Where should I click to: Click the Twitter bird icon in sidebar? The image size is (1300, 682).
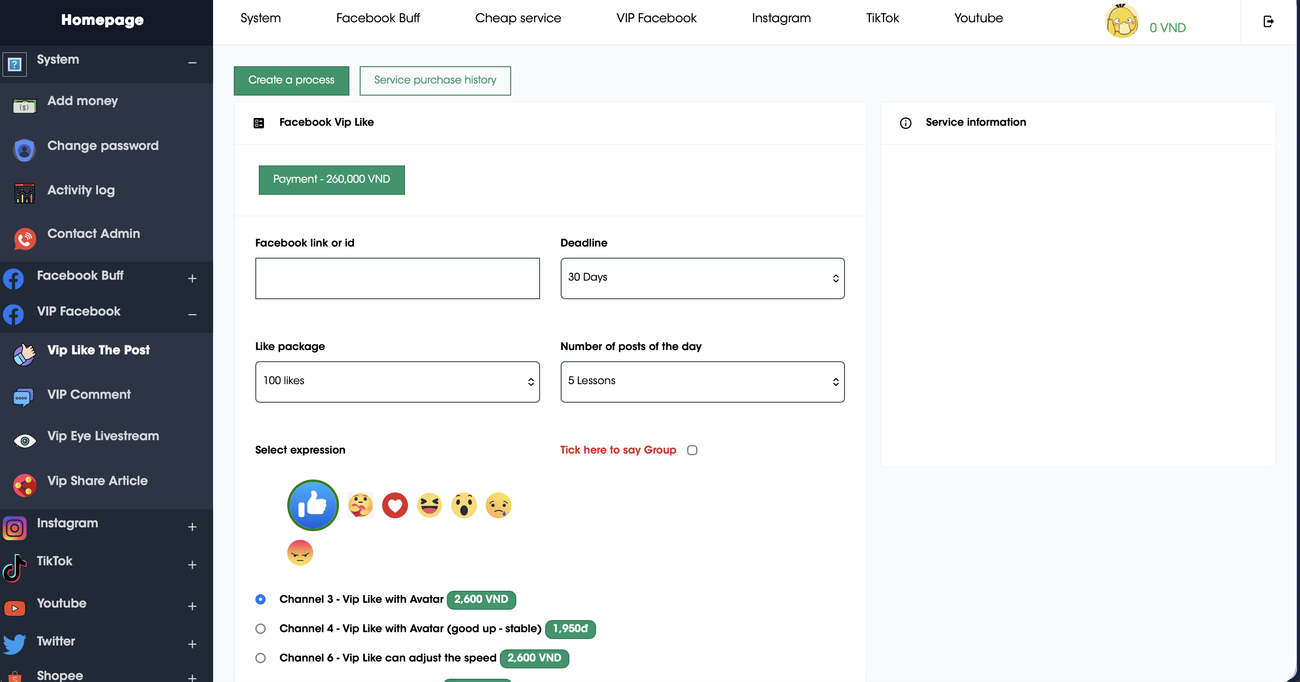pyautogui.click(x=14, y=645)
